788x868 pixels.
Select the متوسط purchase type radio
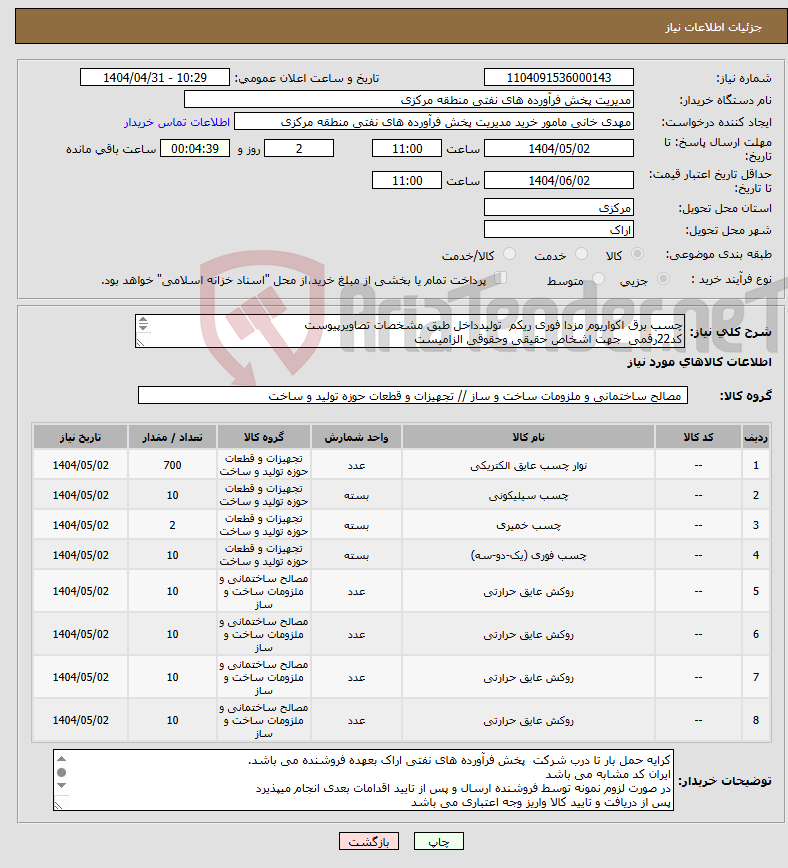598,279
